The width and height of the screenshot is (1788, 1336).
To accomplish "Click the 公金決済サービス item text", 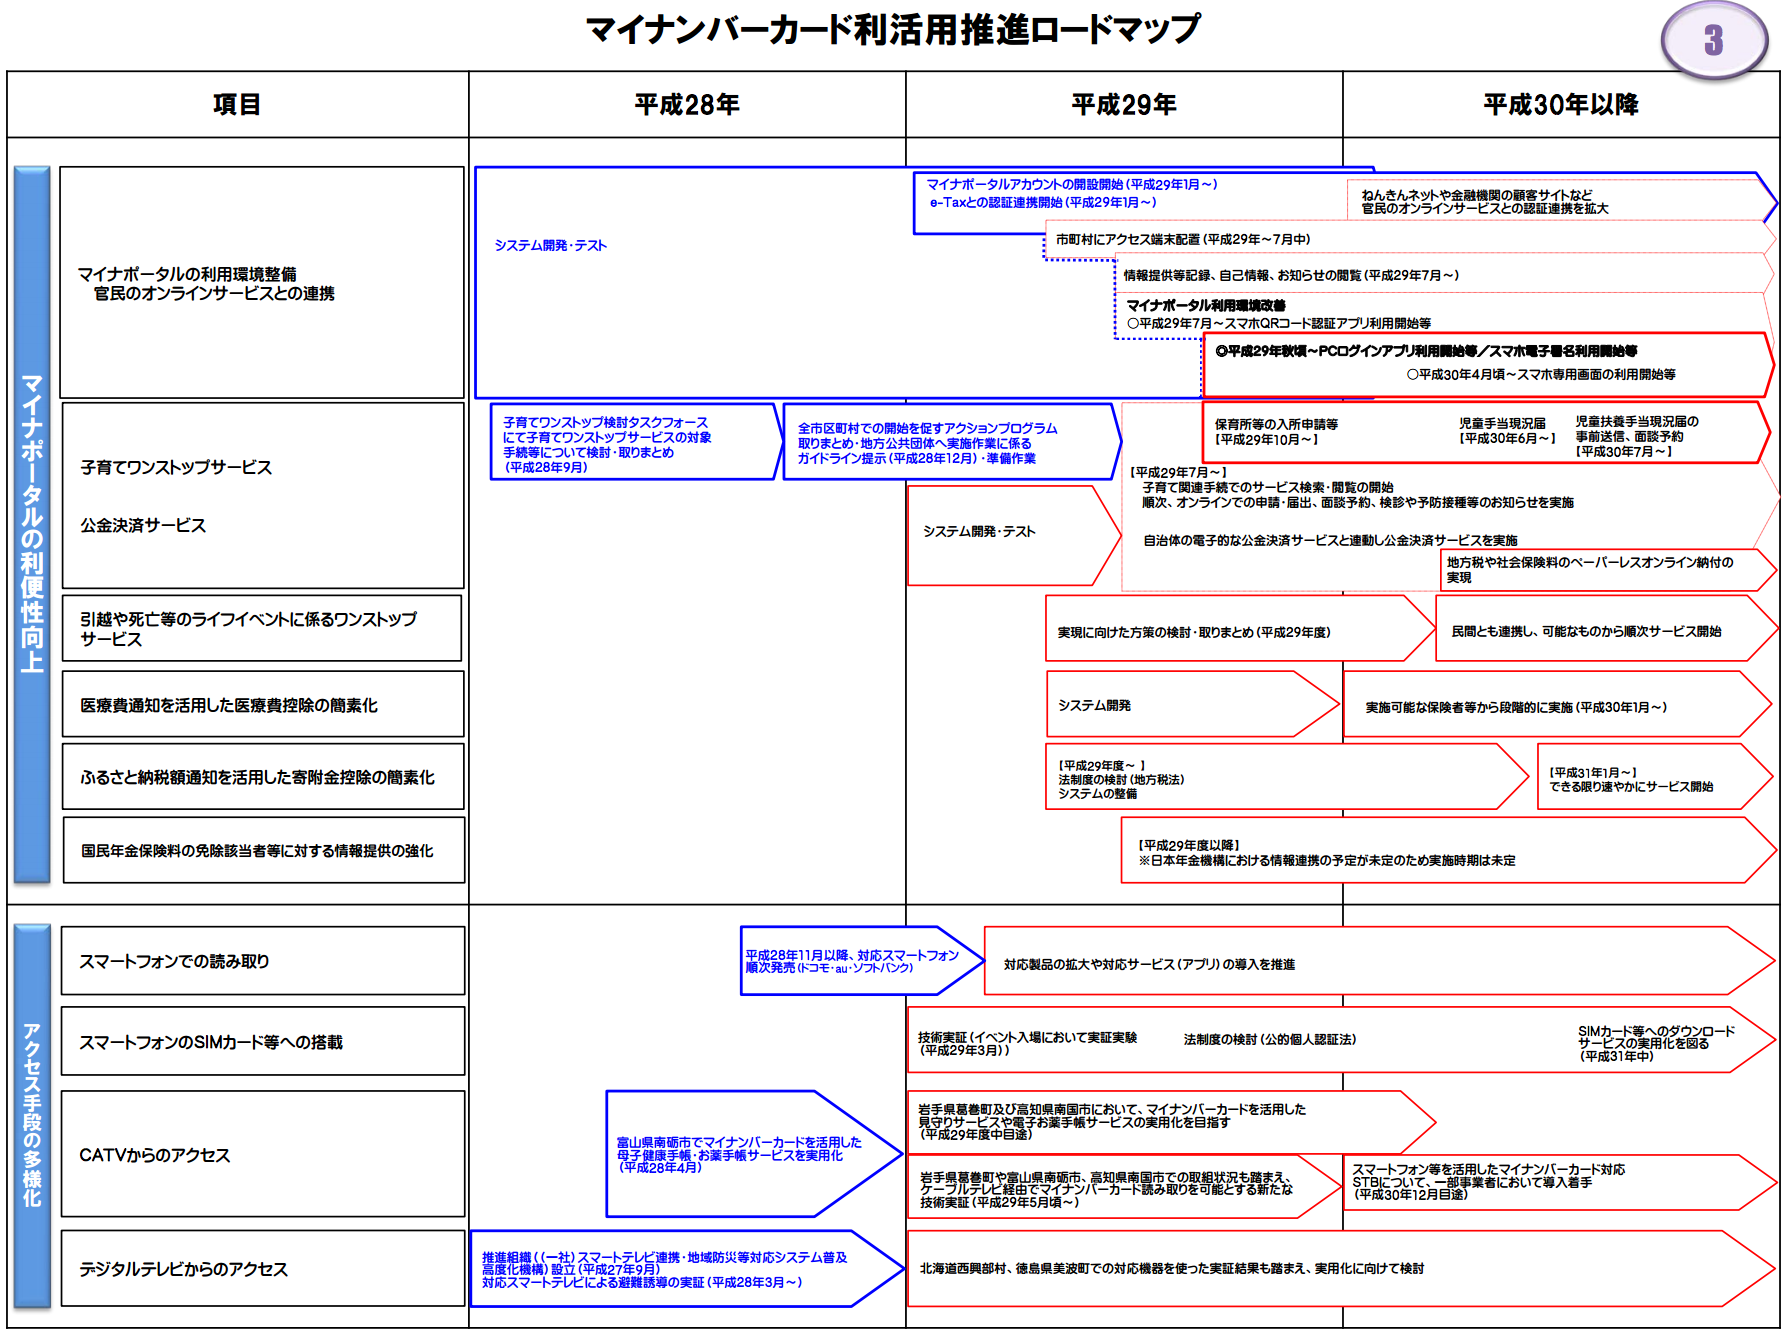I will [x=143, y=525].
